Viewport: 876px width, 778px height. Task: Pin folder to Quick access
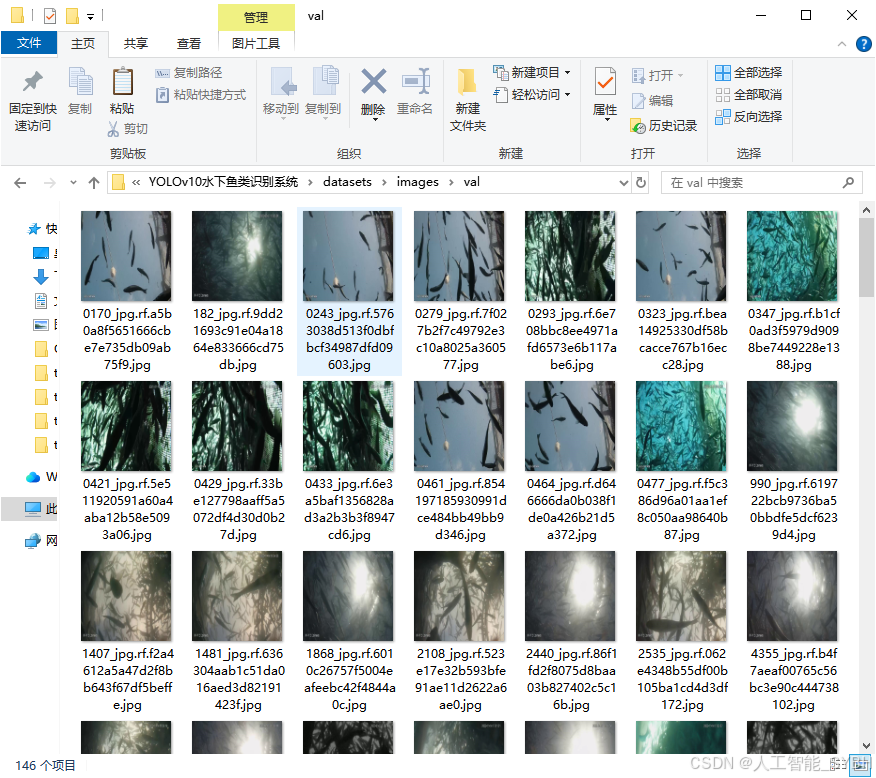(33, 101)
